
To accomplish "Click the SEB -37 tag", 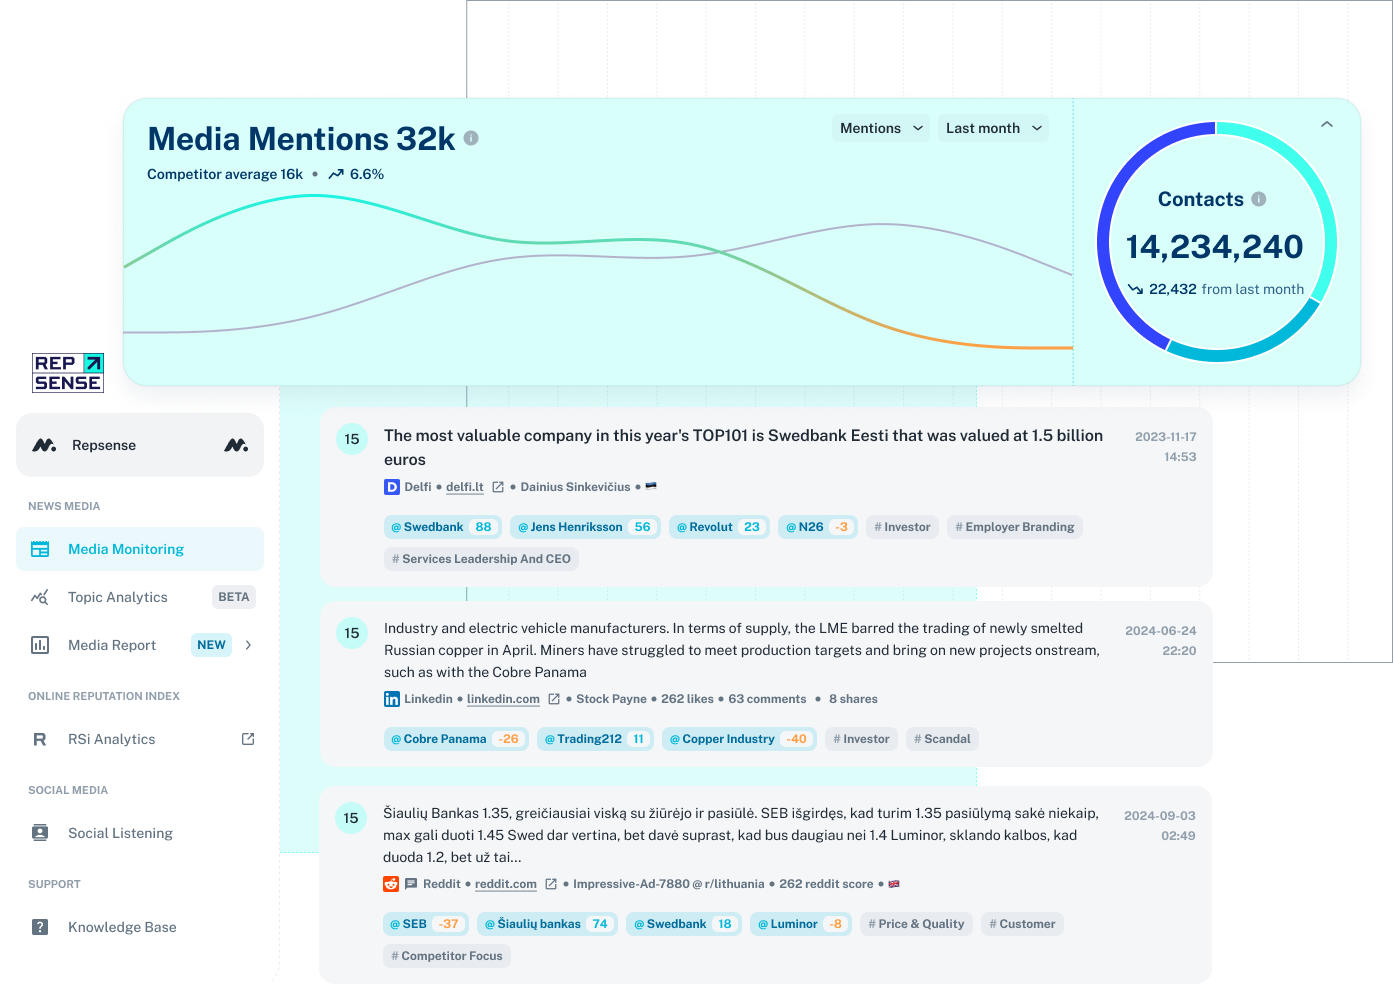I will pos(425,924).
